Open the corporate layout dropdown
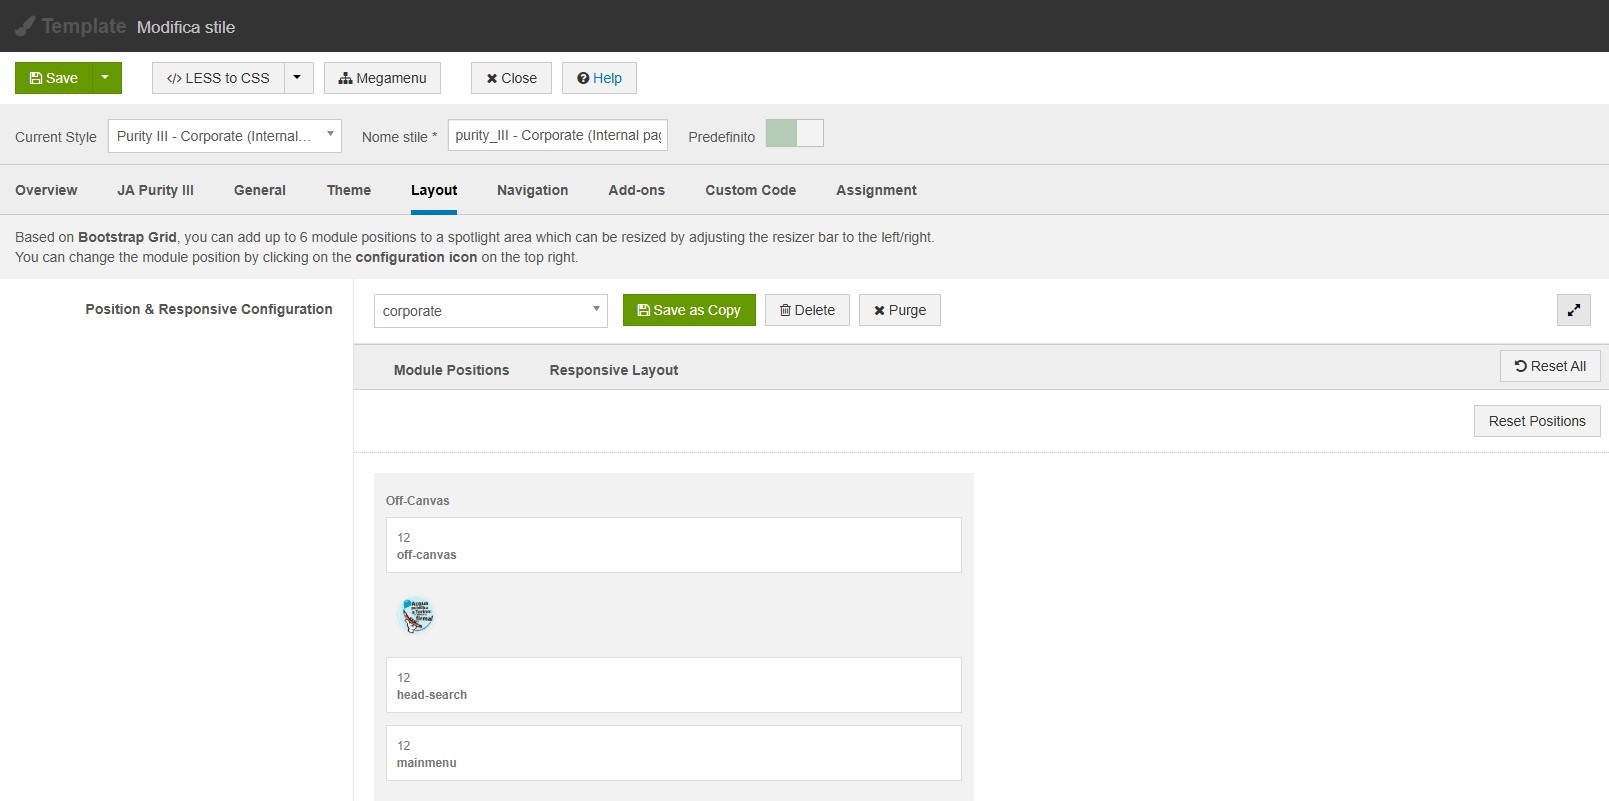Viewport: 1609px width, 801px height. pos(490,311)
